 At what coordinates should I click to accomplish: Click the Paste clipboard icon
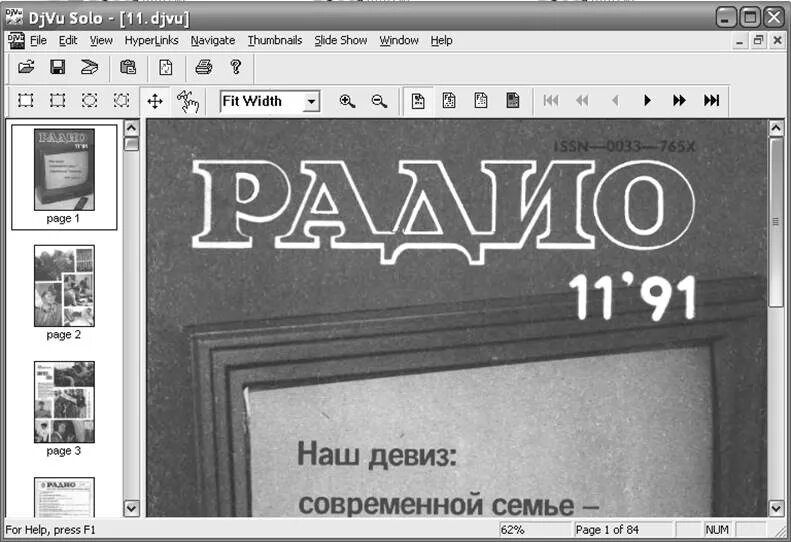[128, 67]
